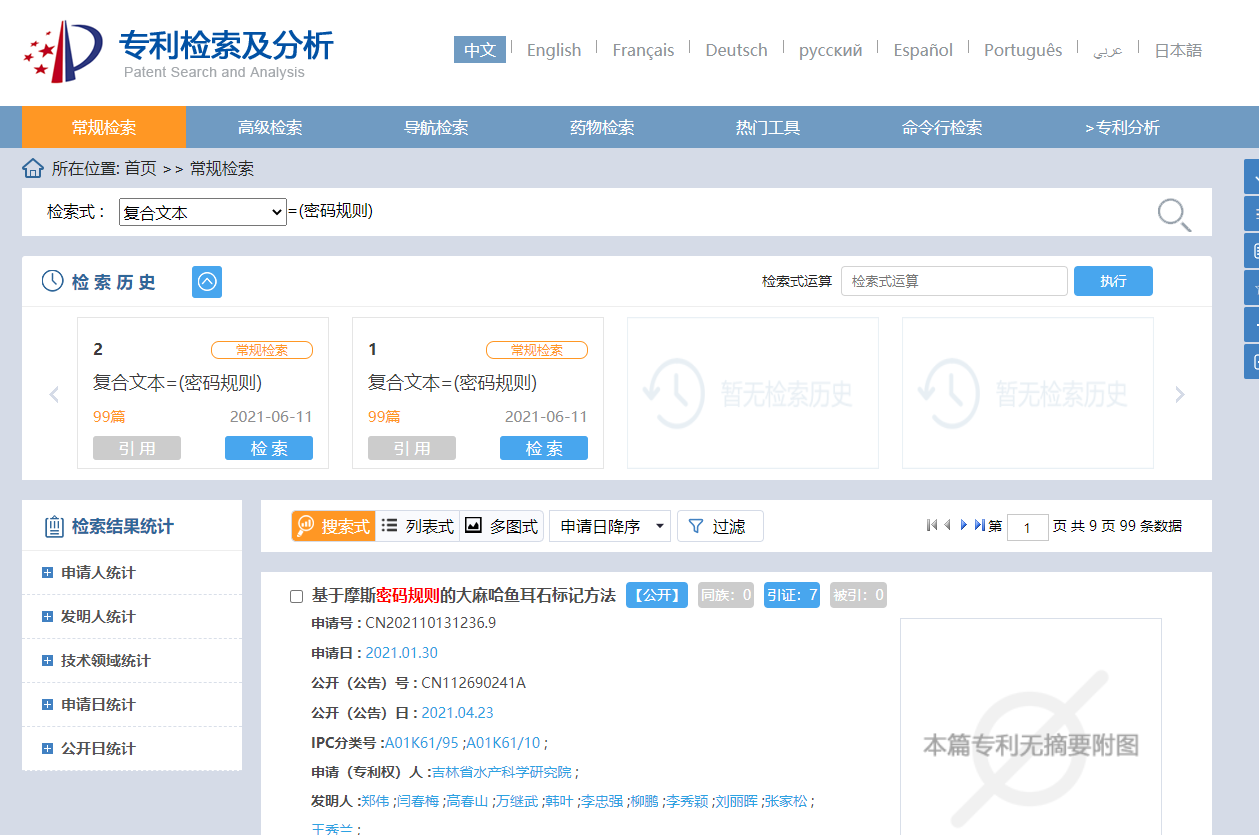Open the 过滤 filter panel
The image size is (1259, 835).
click(x=720, y=525)
